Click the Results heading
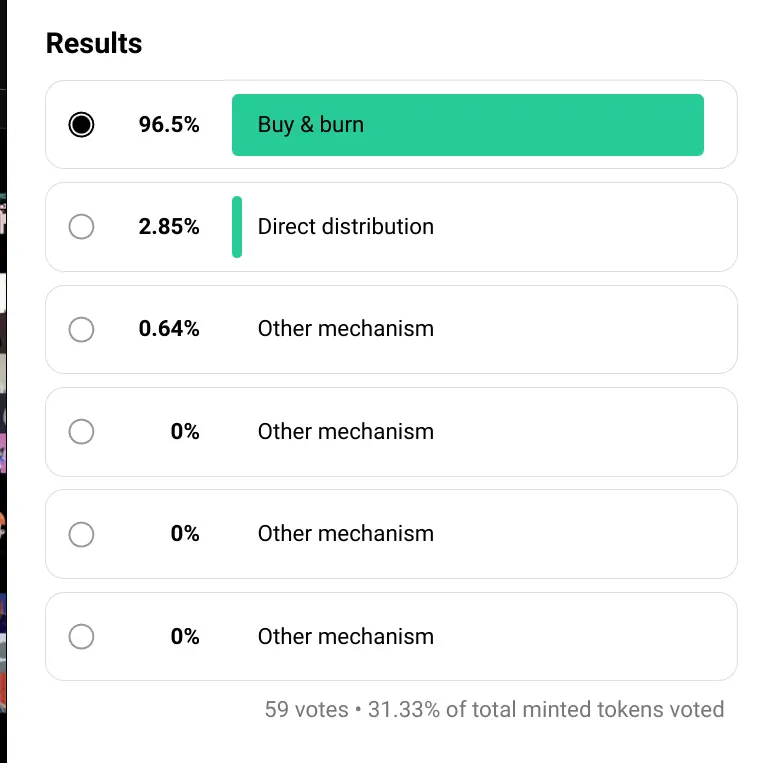The image size is (776, 763). 94,43
